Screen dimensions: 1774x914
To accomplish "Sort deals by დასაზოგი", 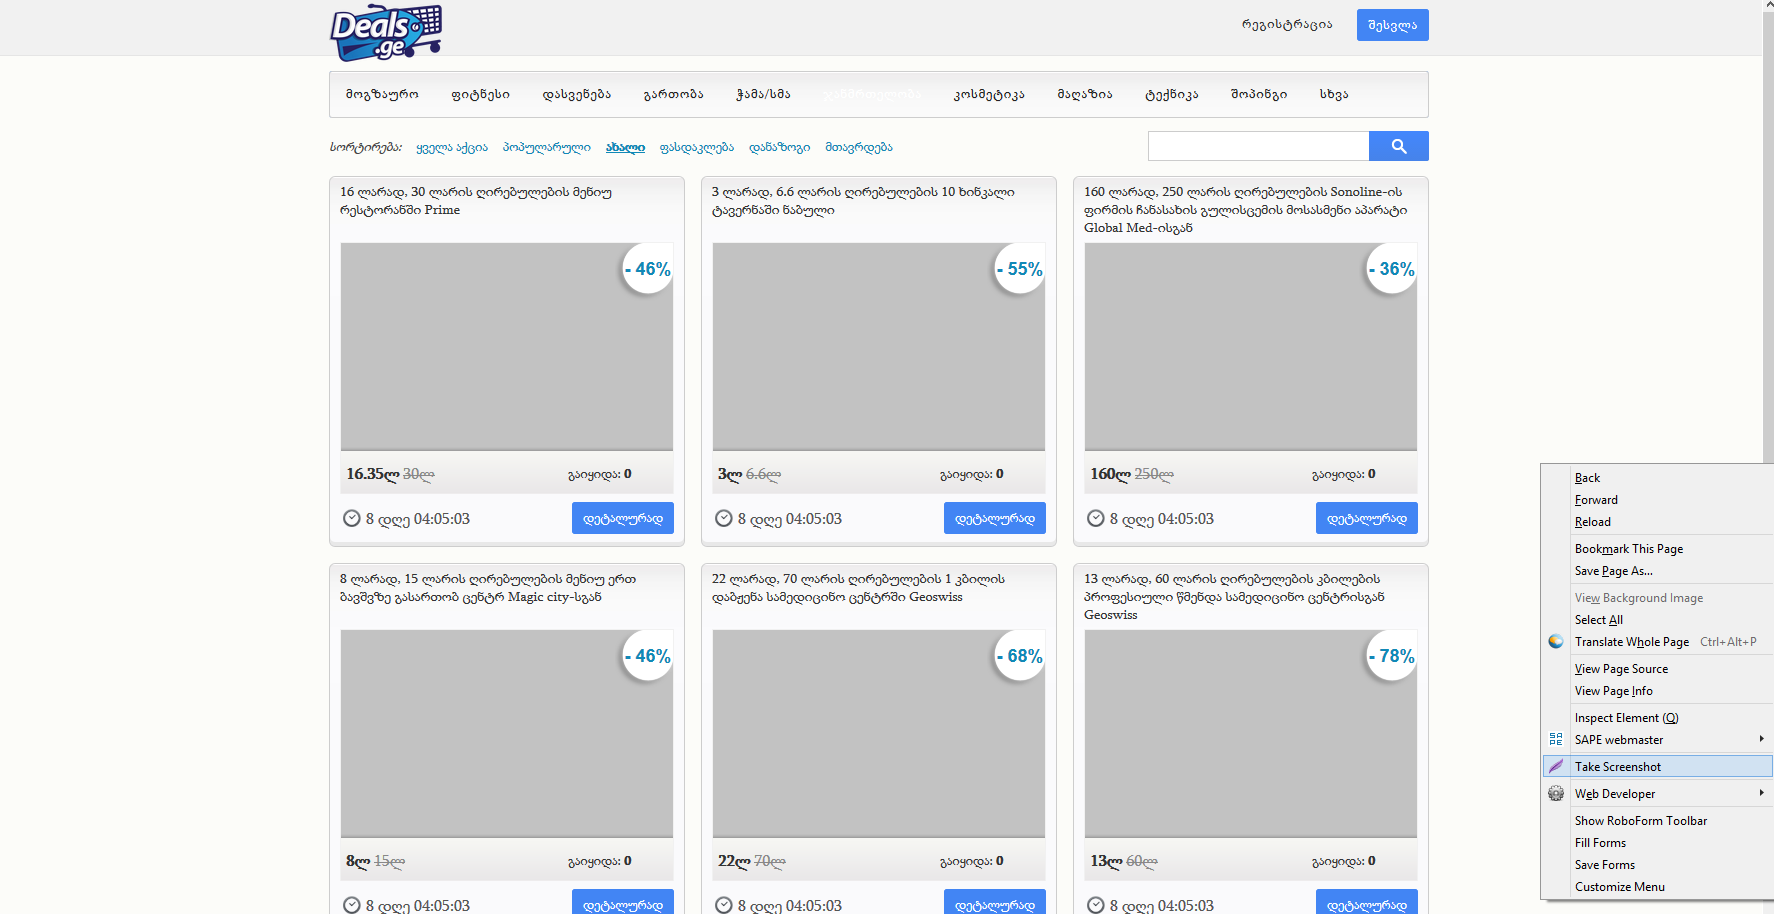I will tap(780, 147).
